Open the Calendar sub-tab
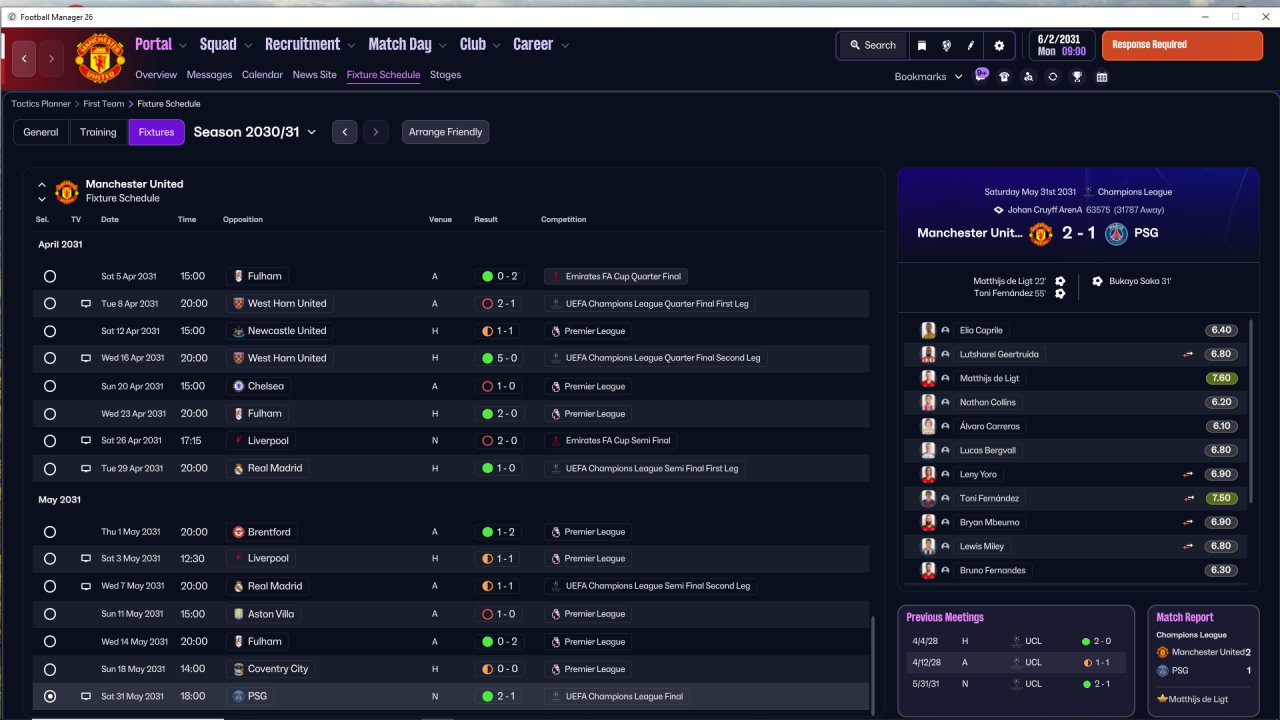Viewport: 1280px width, 720px height. tap(262, 75)
